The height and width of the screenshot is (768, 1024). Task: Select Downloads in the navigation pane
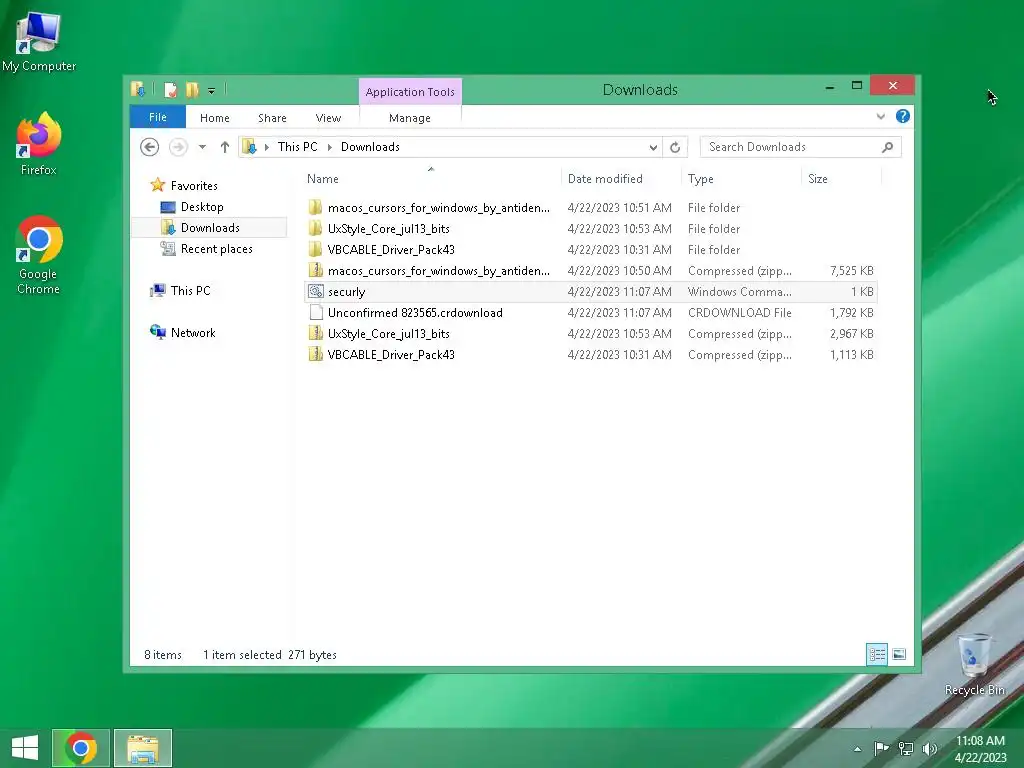(x=210, y=228)
